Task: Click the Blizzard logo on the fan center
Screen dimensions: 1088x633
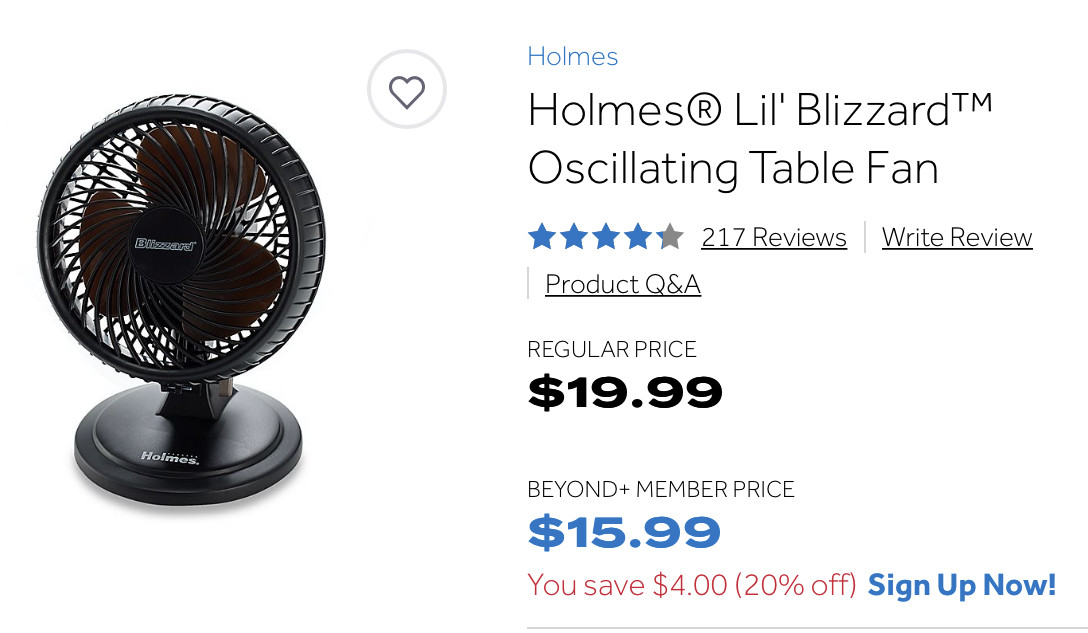Action: click(165, 243)
